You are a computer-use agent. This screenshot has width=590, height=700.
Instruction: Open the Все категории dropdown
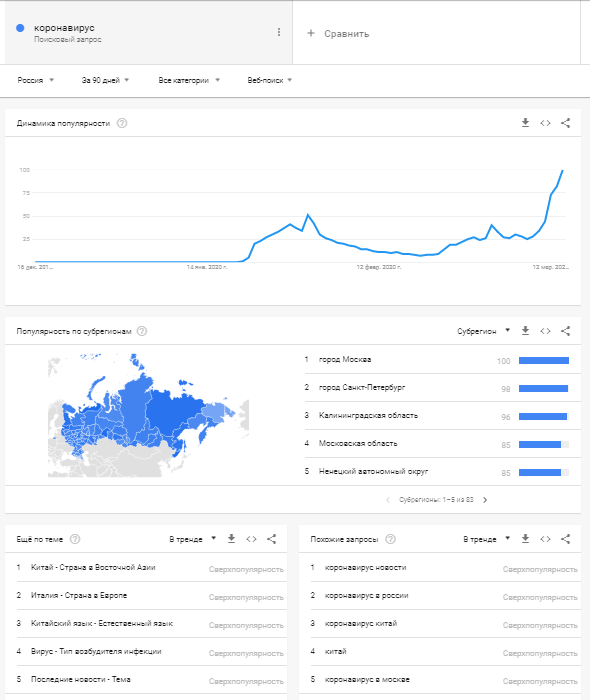pyautogui.click(x=189, y=80)
